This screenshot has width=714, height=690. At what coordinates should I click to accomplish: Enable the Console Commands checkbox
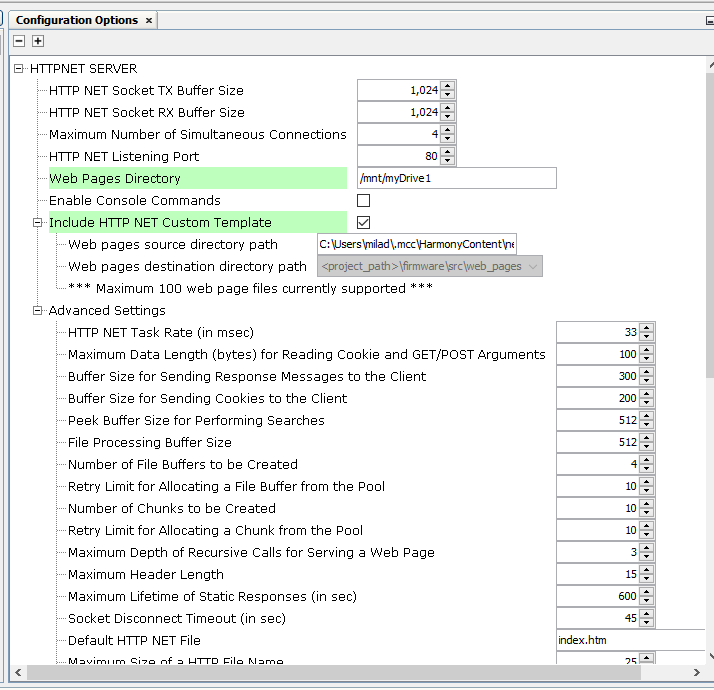364,201
